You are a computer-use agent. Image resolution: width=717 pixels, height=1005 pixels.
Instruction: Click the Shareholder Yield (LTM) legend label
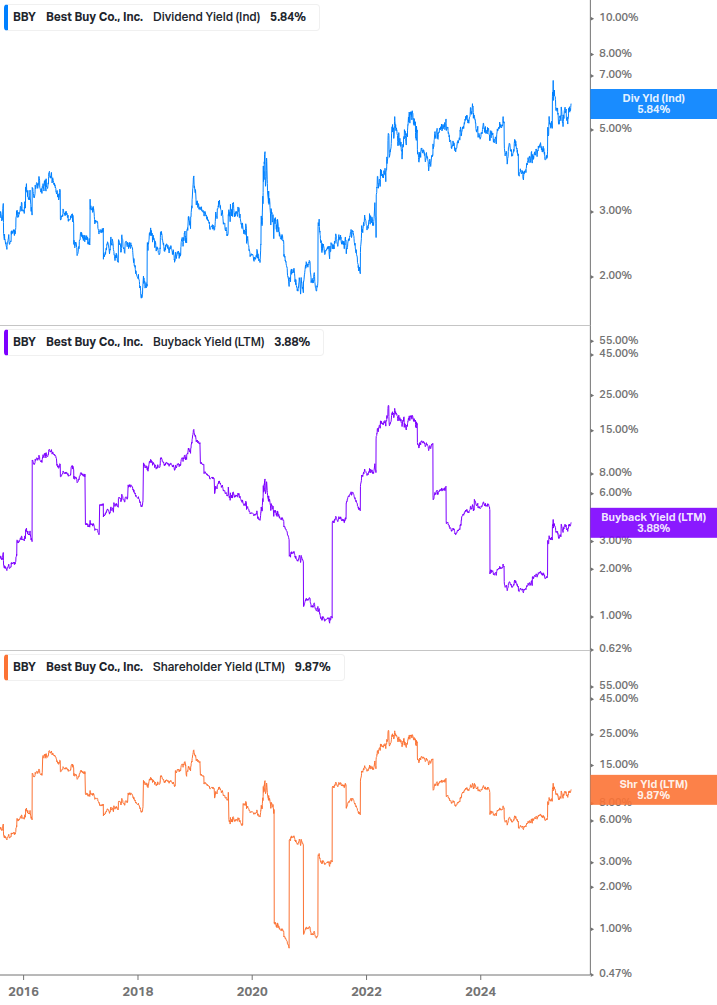click(218, 667)
